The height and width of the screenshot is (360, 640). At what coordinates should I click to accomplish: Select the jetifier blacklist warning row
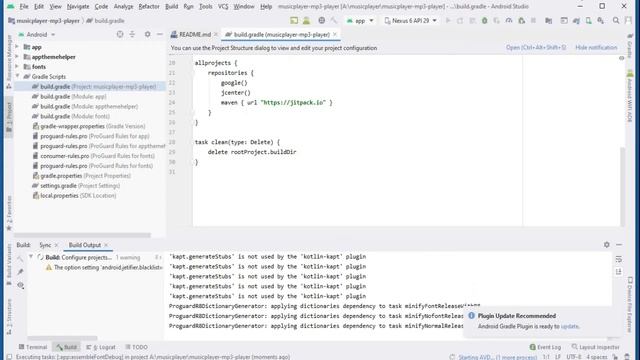104,267
